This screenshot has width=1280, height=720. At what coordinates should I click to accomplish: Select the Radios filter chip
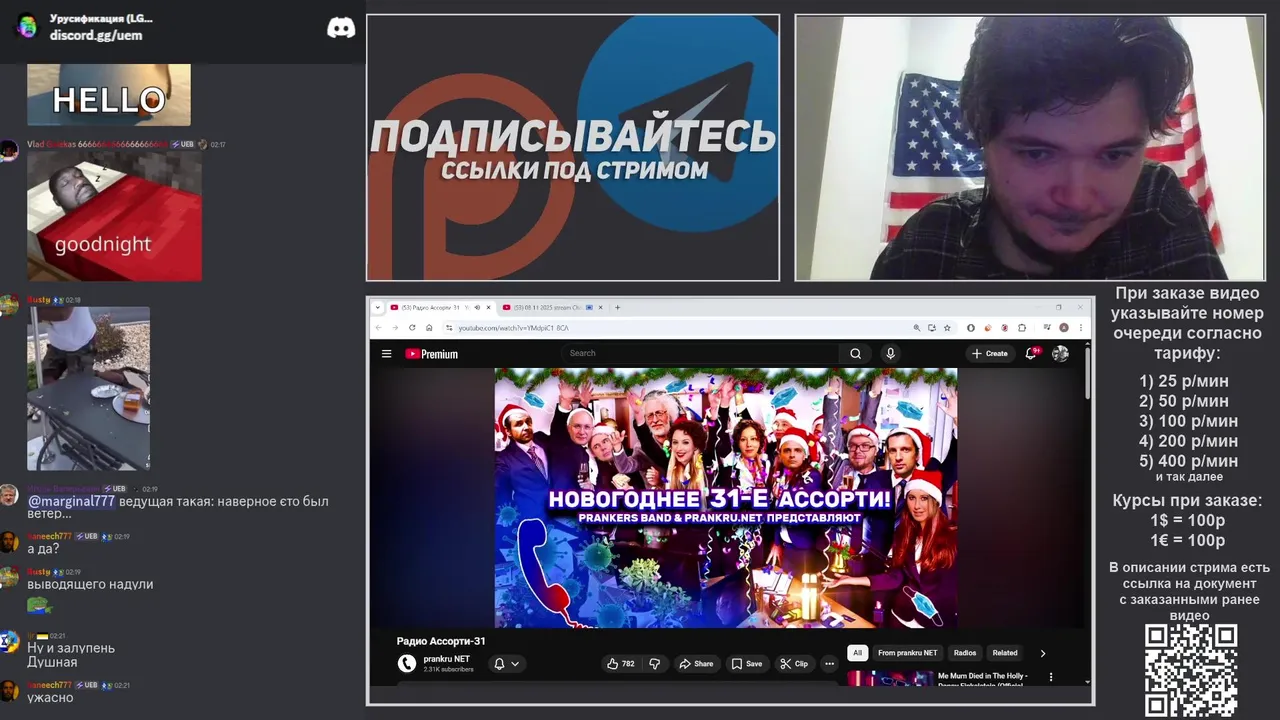pos(965,653)
